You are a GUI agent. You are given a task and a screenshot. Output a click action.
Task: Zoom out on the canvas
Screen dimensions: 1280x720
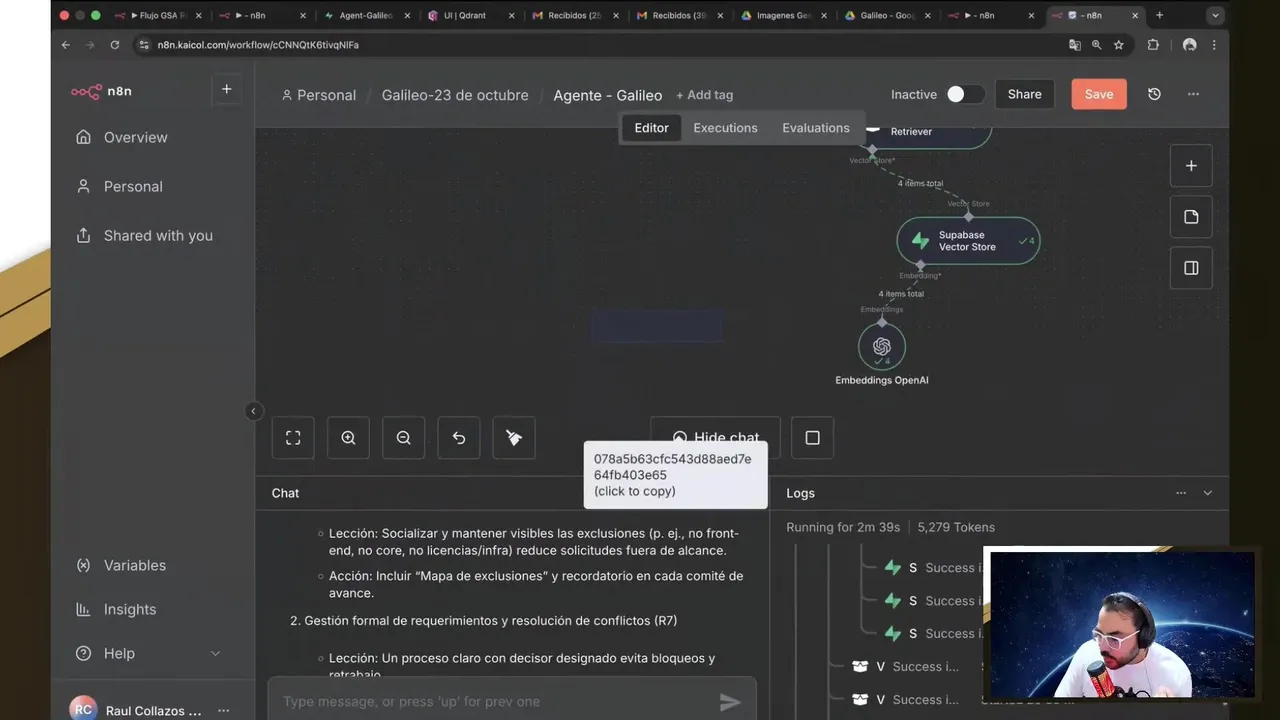click(x=403, y=438)
